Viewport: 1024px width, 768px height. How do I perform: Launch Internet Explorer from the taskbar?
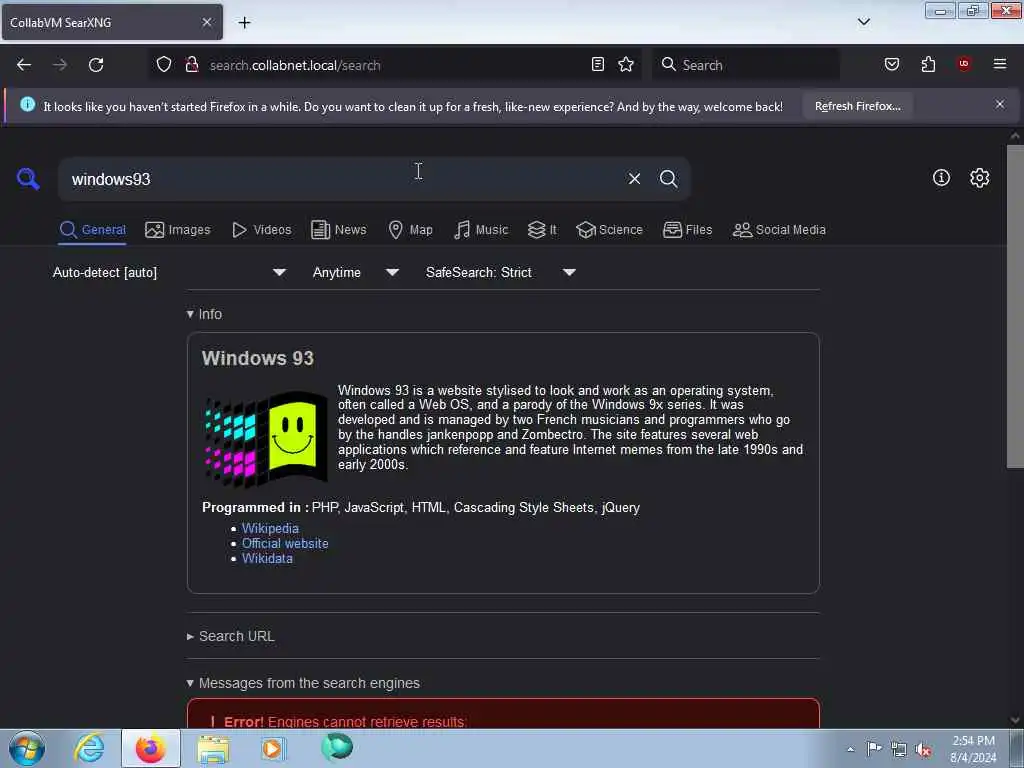click(x=89, y=748)
